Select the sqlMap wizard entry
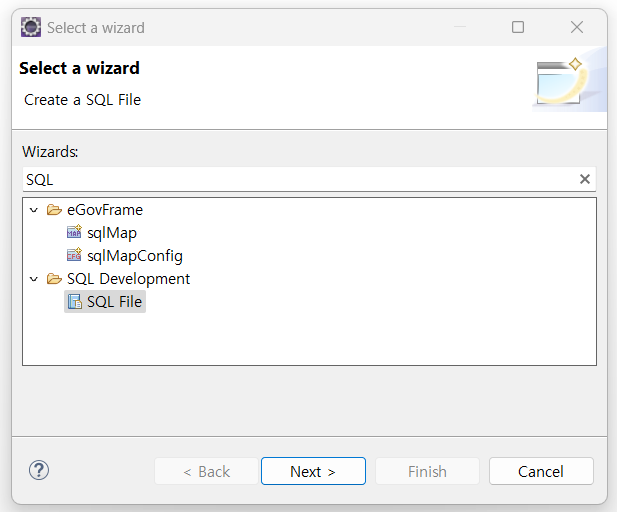617x512 pixels. point(112,233)
